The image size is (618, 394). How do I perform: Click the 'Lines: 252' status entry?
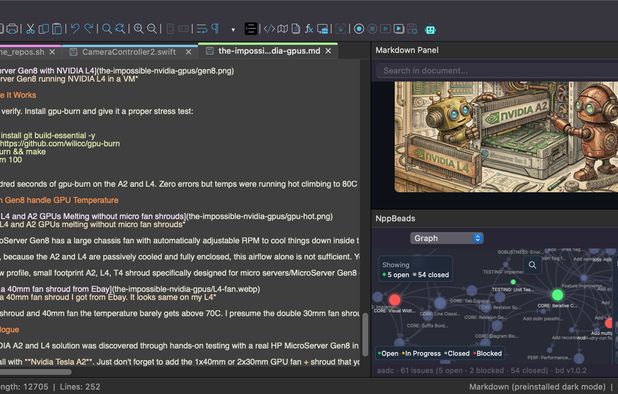[80, 387]
